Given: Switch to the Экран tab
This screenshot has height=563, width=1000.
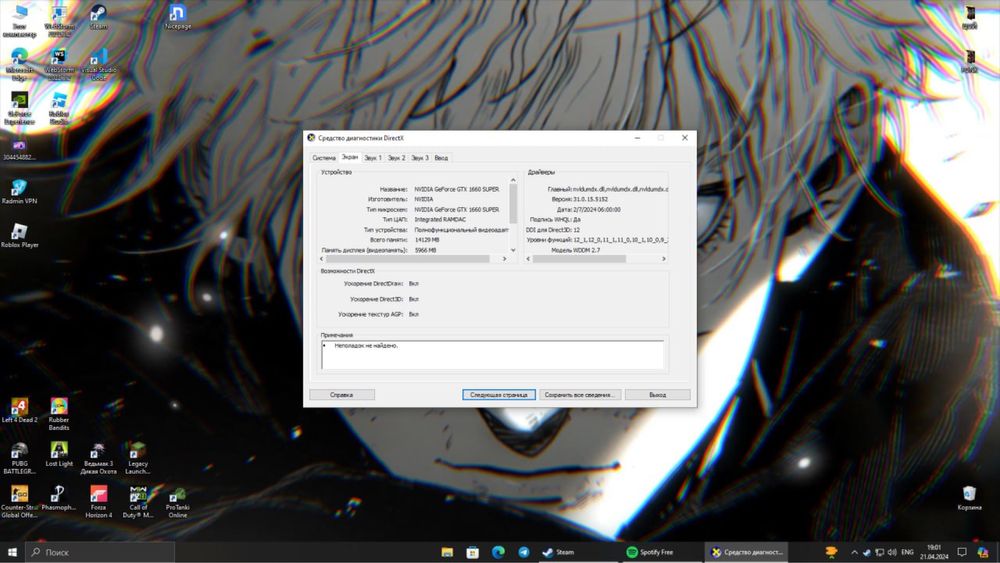Looking at the screenshot, I should point(349,157).
